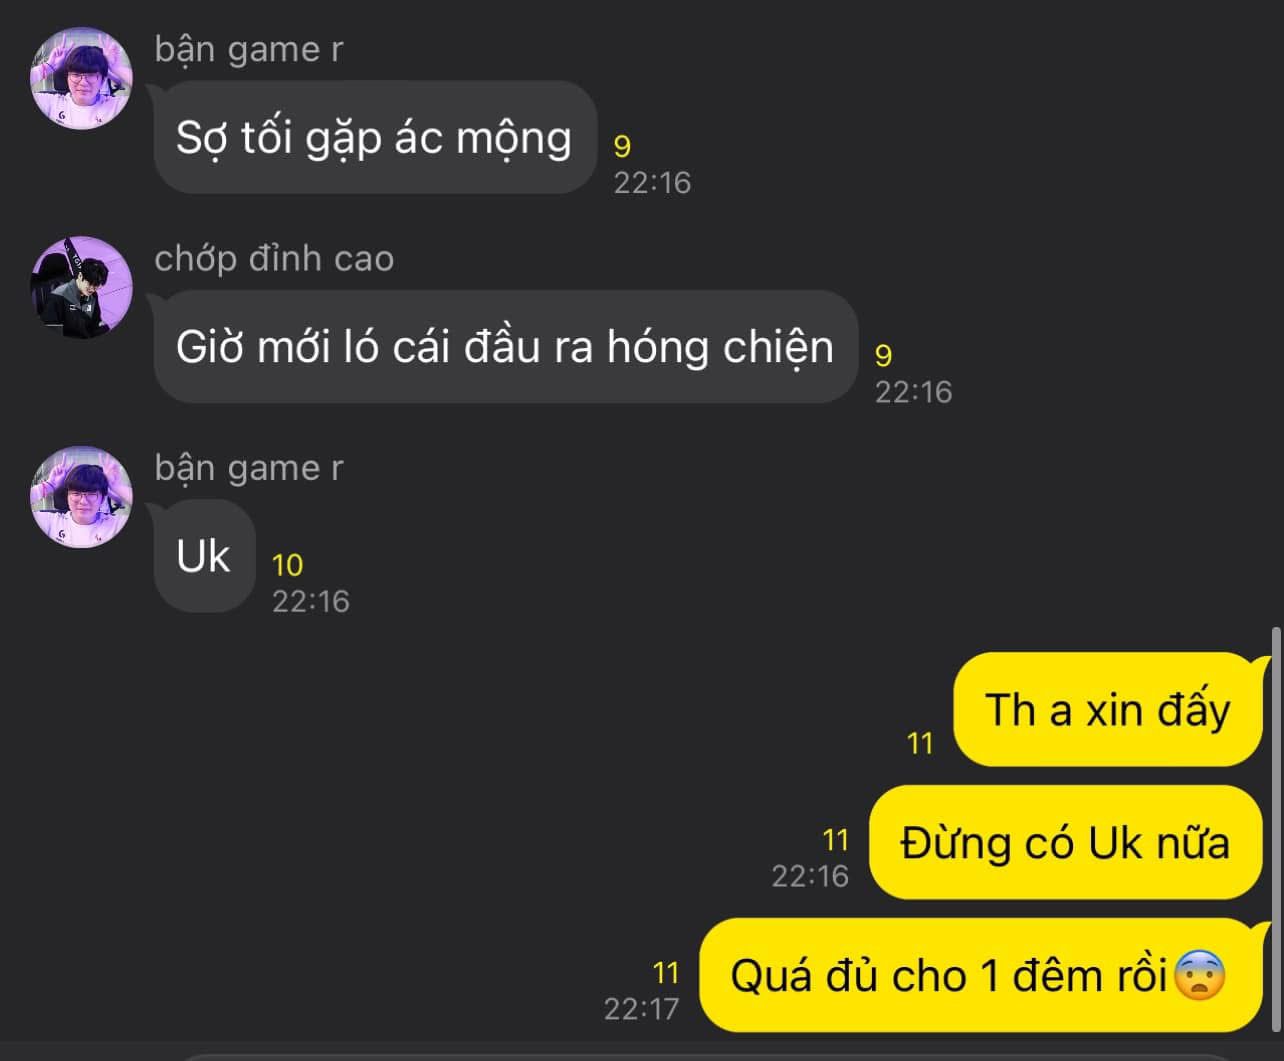Click the 'bận game r' name above 'Uk'
This screenshot has height=1061, width=1284.
click(249, 468)
